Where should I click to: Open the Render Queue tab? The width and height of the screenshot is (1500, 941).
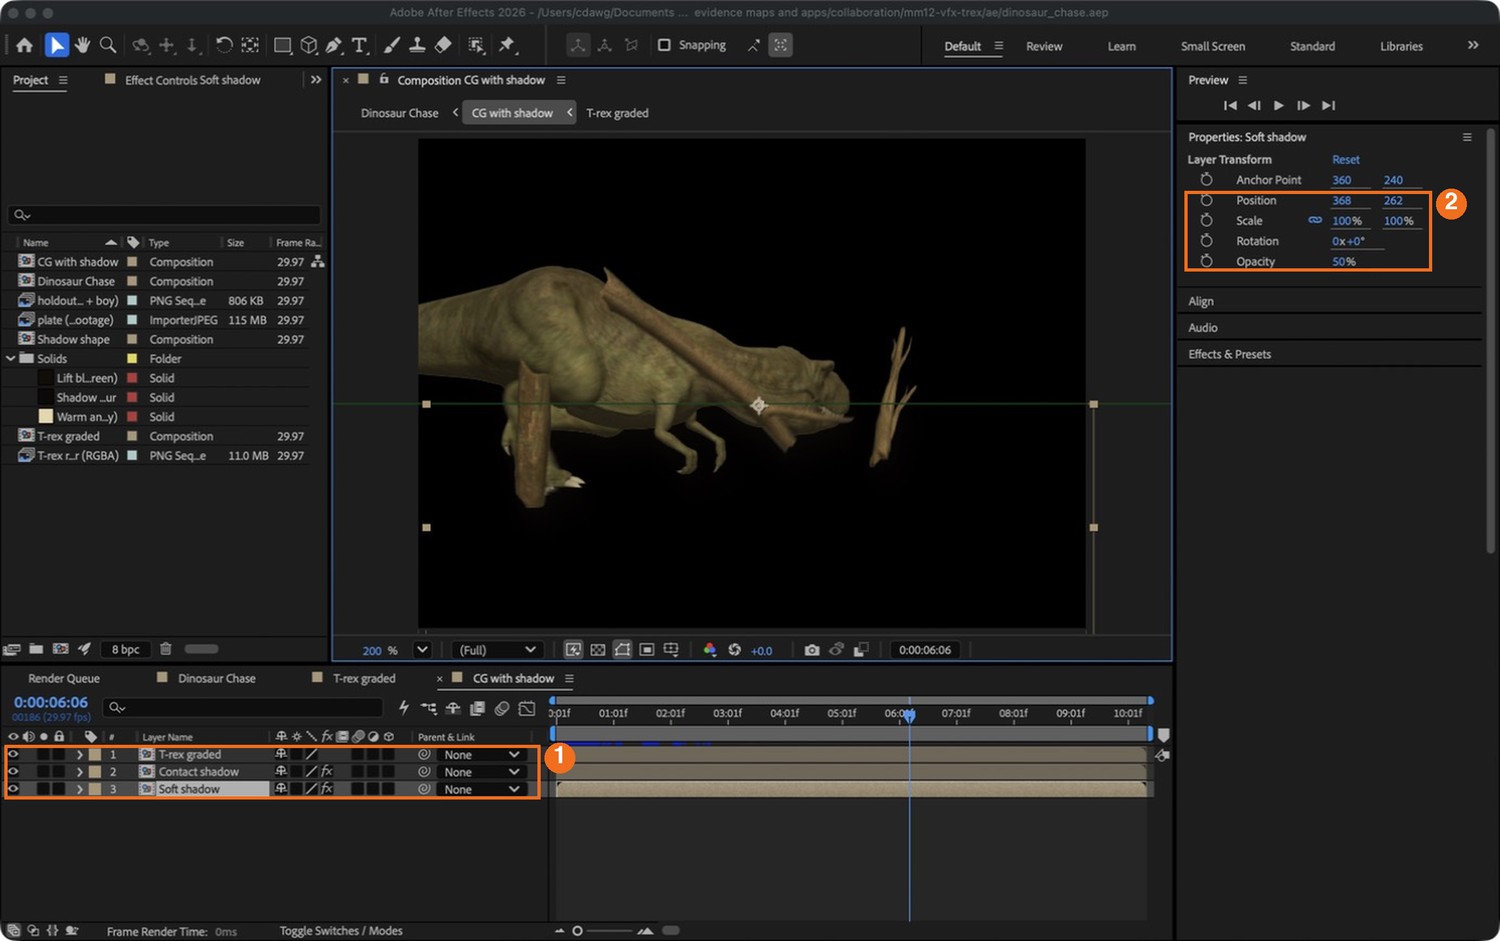64,678
